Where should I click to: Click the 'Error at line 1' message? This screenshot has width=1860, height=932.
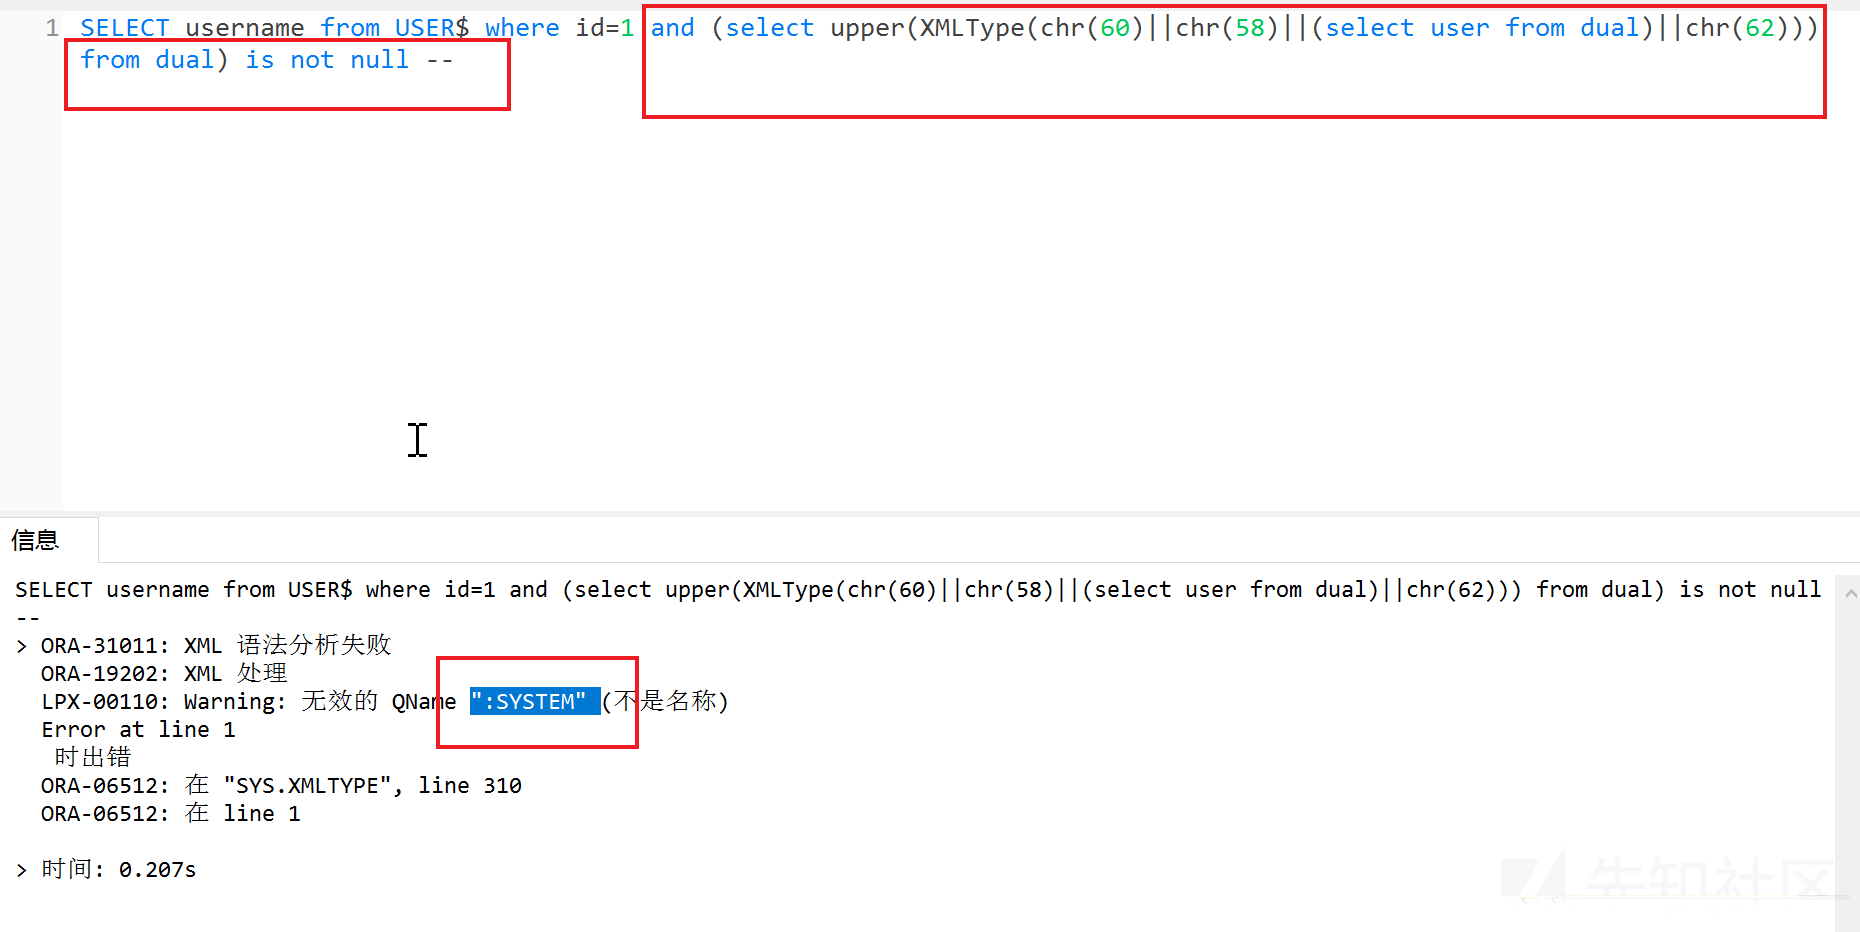[138, 730]
